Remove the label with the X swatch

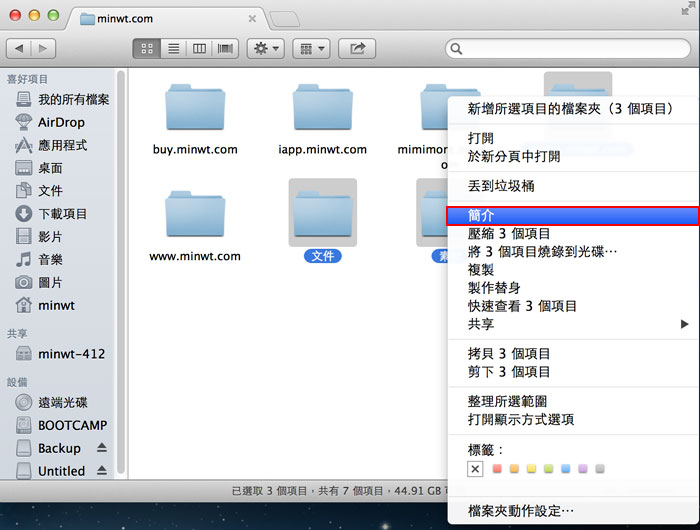(x=475, y=469)
